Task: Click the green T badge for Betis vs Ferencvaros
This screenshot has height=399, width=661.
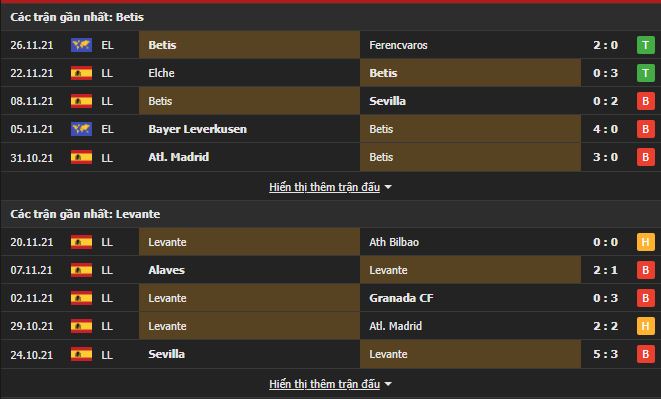Action: coord(645,45)
